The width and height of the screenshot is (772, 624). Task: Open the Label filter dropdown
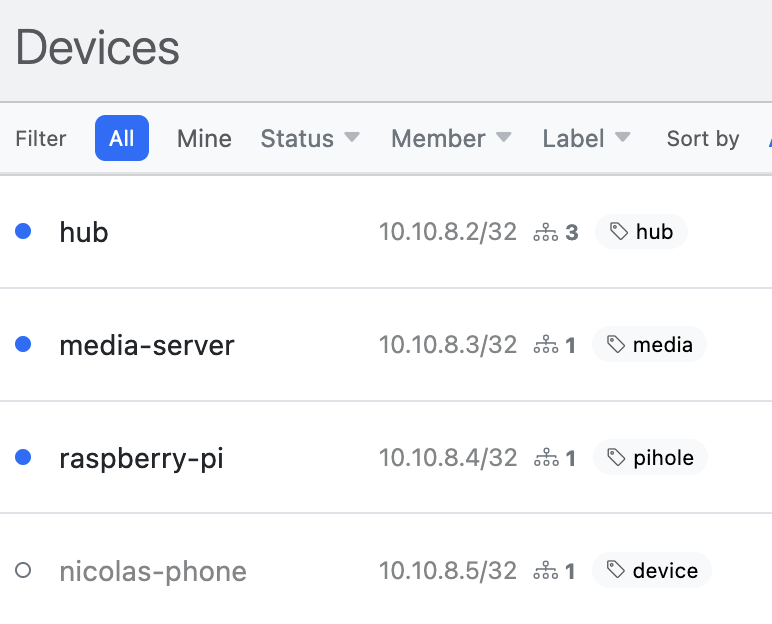[x=586, y=138]
